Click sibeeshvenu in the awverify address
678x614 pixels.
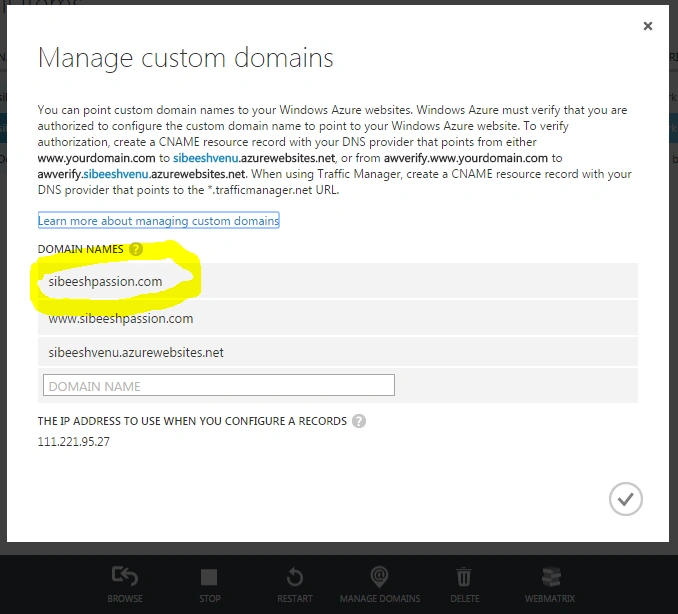pyautogui.click(x=115, y=174)
